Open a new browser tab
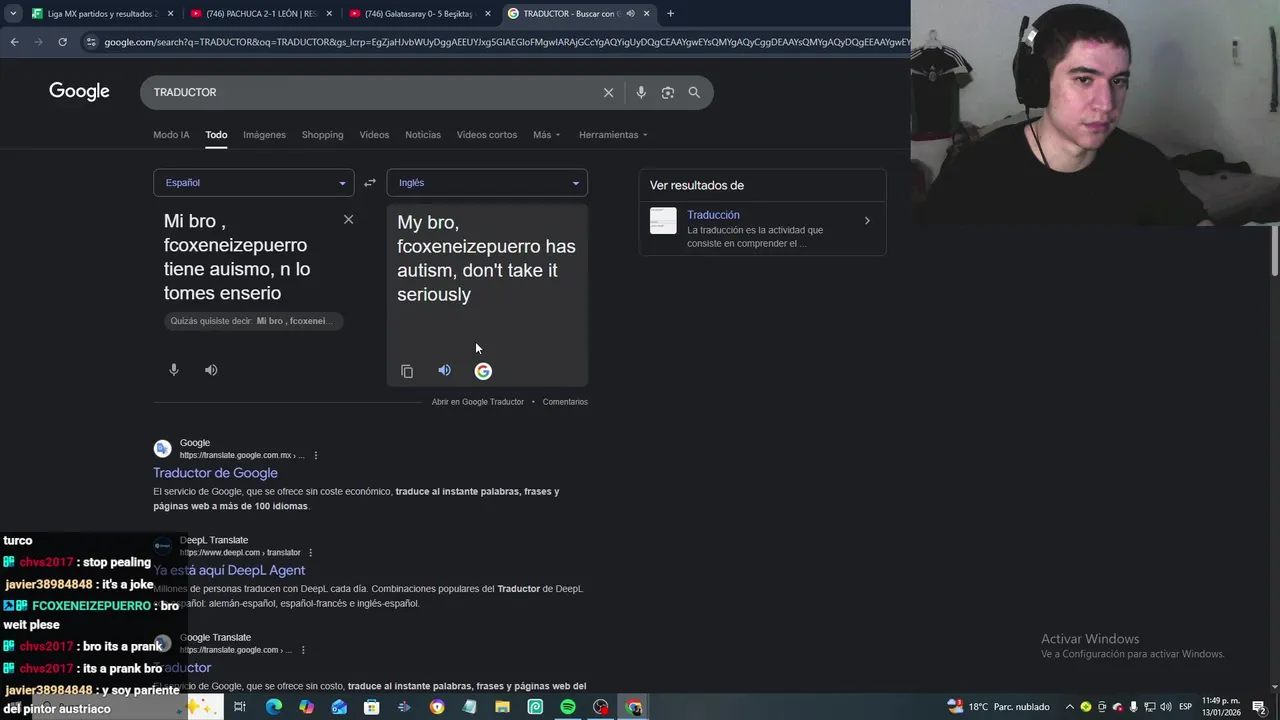 (x=670, y=14)
